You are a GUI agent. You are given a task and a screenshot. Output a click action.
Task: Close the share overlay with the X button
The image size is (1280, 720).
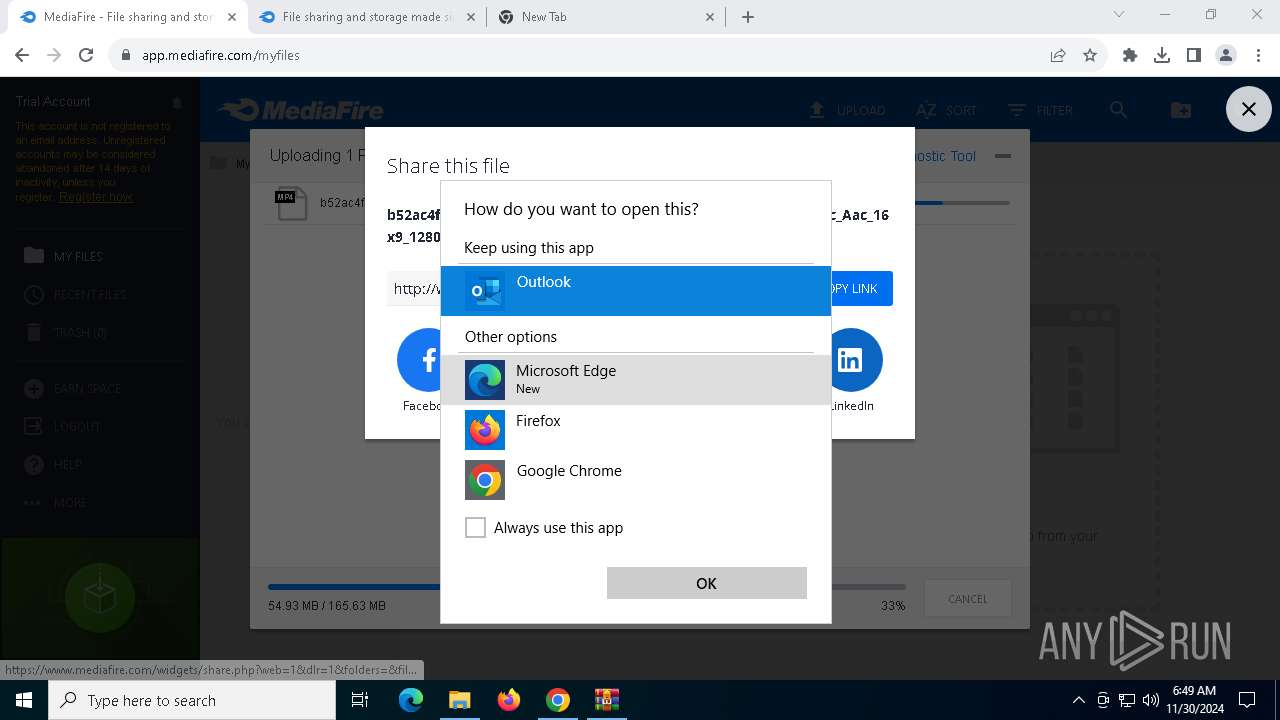1248,109
